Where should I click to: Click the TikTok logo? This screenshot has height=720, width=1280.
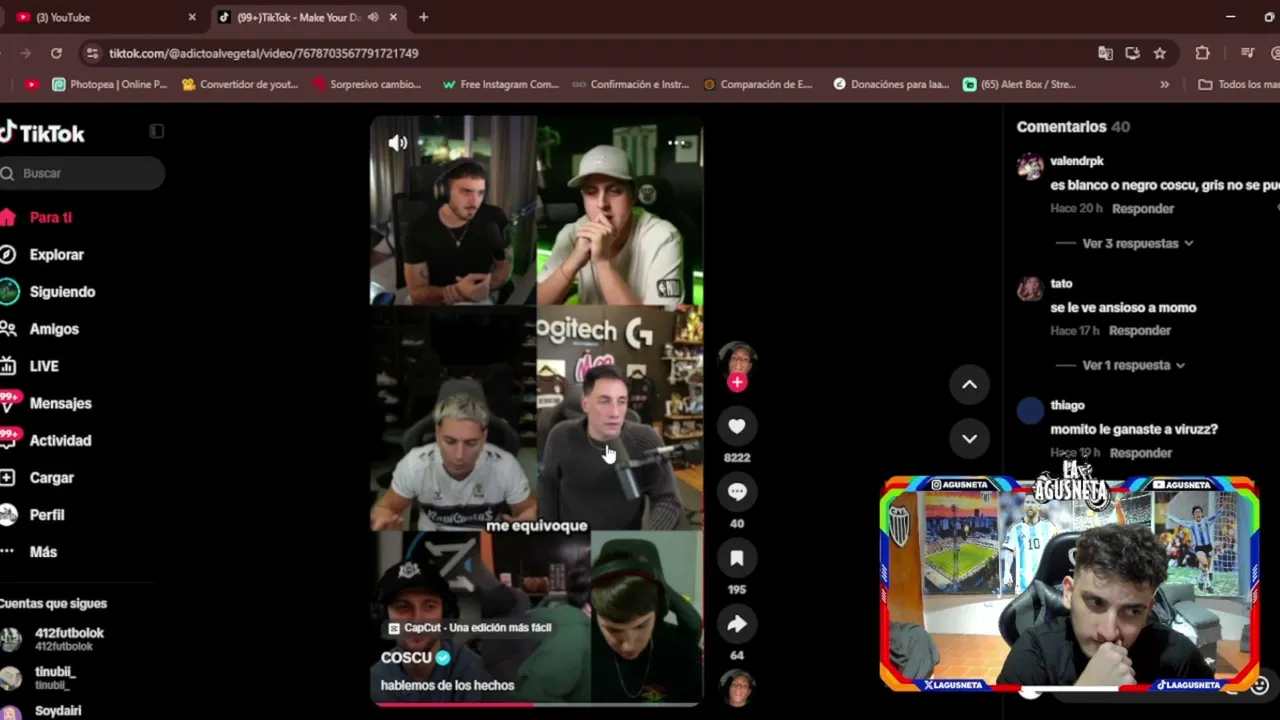42,133
